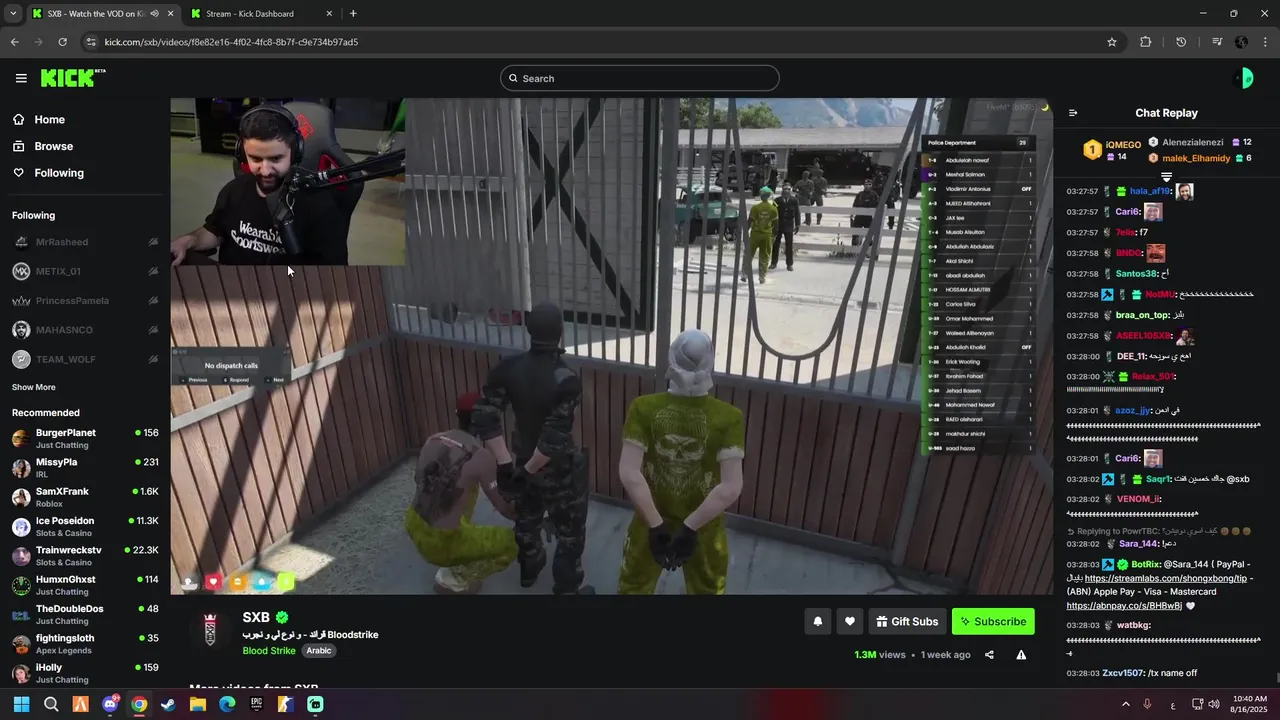Report the video with warning icon

pyautogui.click(x=1021, y=655)
